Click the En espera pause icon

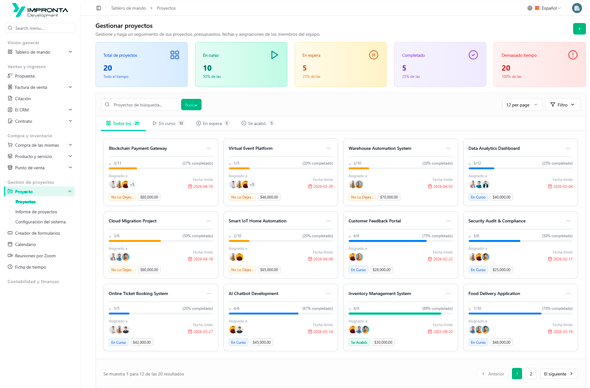pyautogui.click(x=373, y=55)
